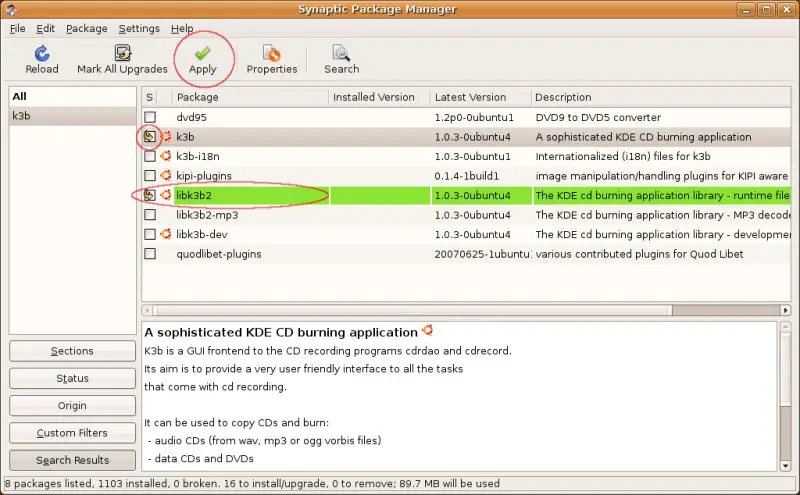This screenshot has width=800, height=495.
Task: Open Properties from the toolbar
Action: pyautogui.click(x=271, y=60)
